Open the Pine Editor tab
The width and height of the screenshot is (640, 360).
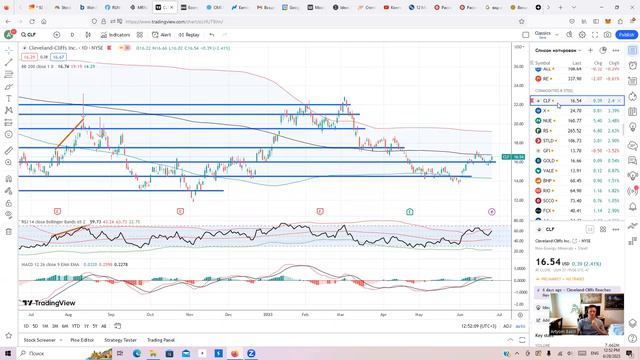[x=82, y=340]
